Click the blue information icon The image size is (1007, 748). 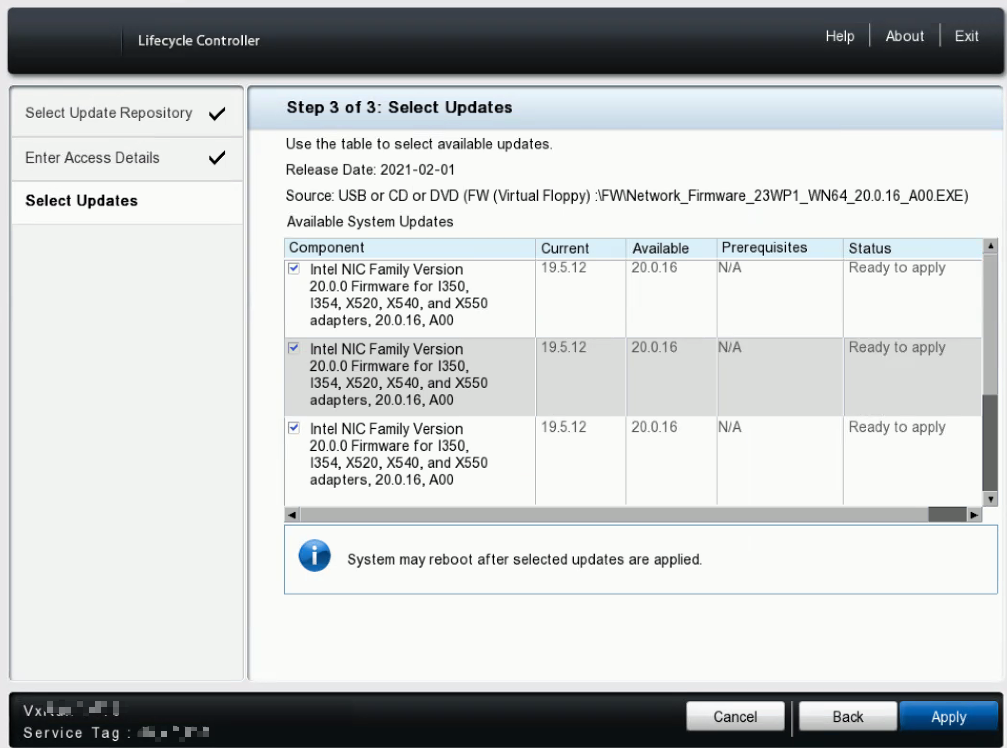pyautogui.click(x=313, y=553)
